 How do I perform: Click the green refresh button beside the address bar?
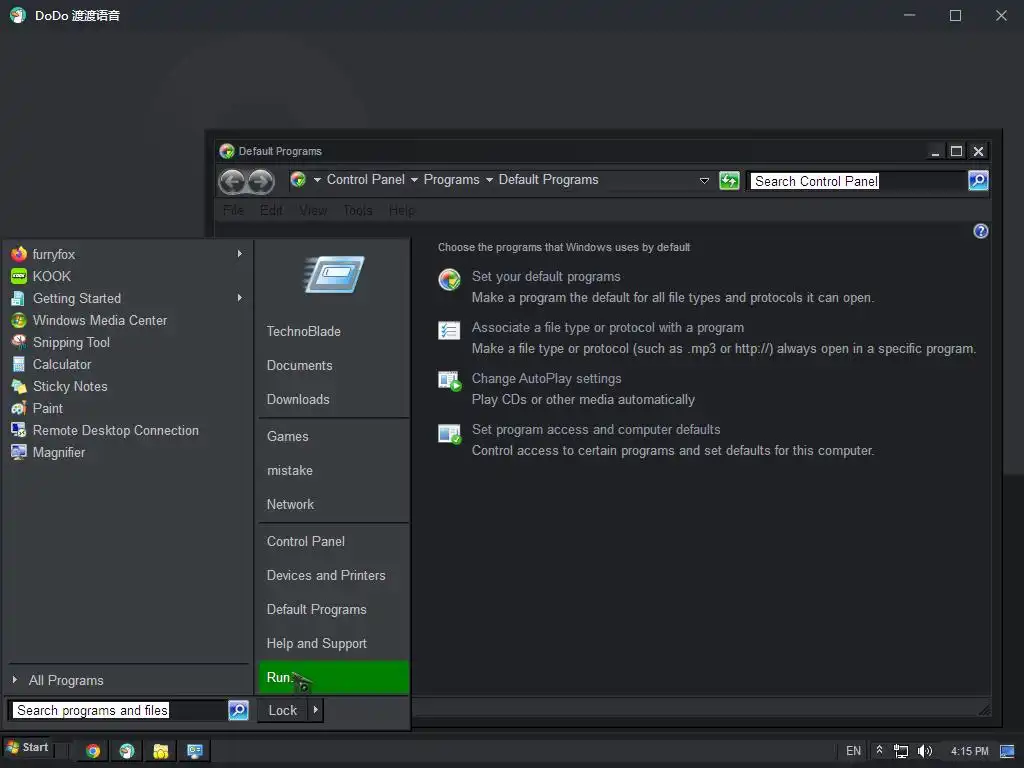[729, 181]
